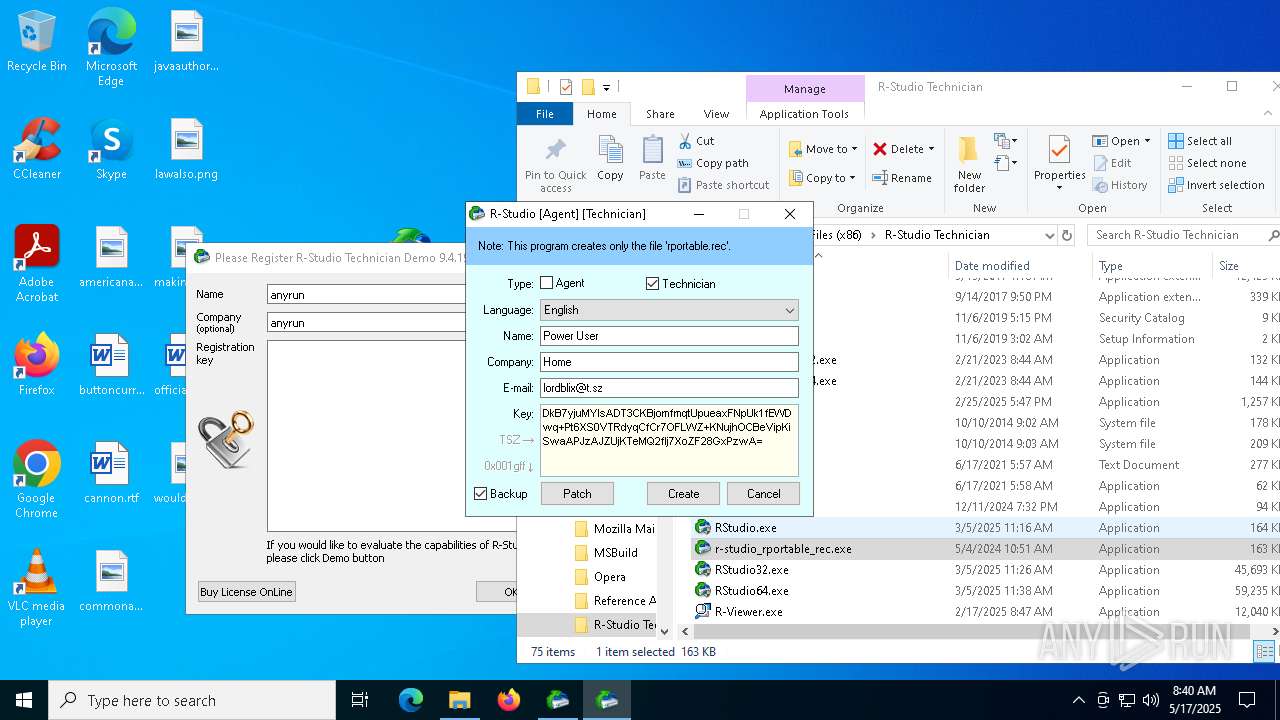
Task: Click Edit in the Open group
Action: (1112, 163)
